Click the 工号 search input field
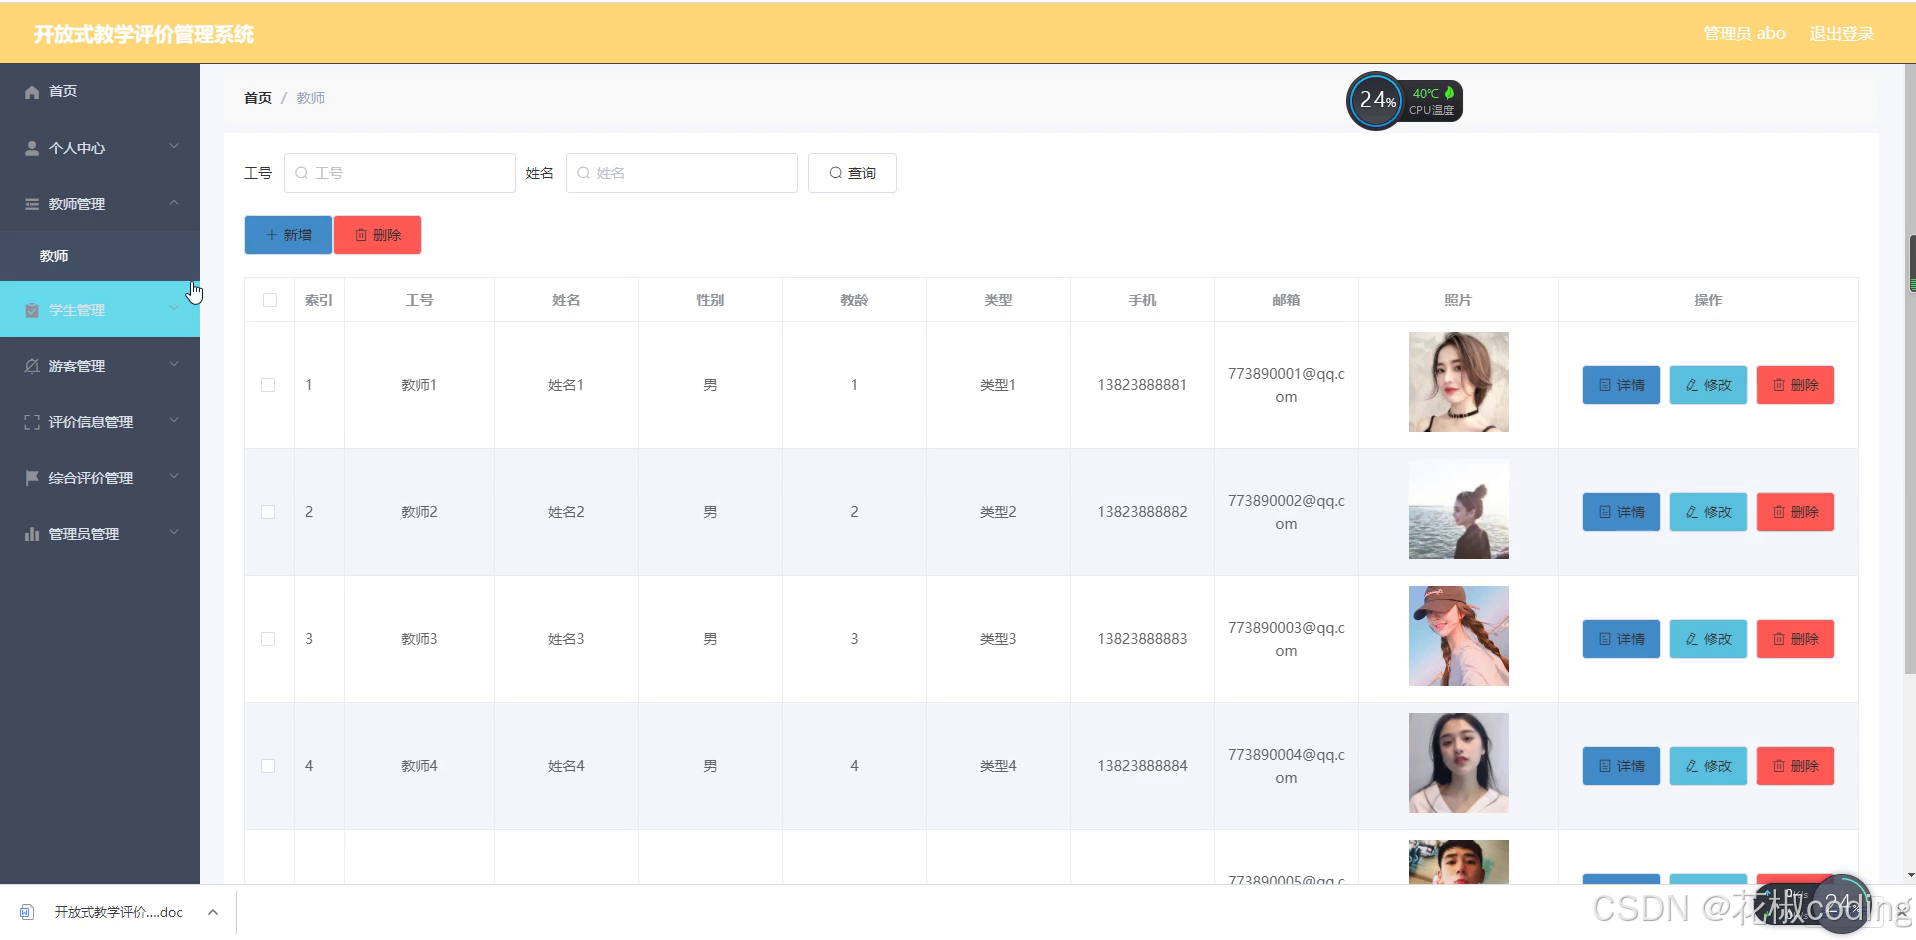Image resolution: width=1916 pixels, height=940 pixels. (x=400, y=173)
